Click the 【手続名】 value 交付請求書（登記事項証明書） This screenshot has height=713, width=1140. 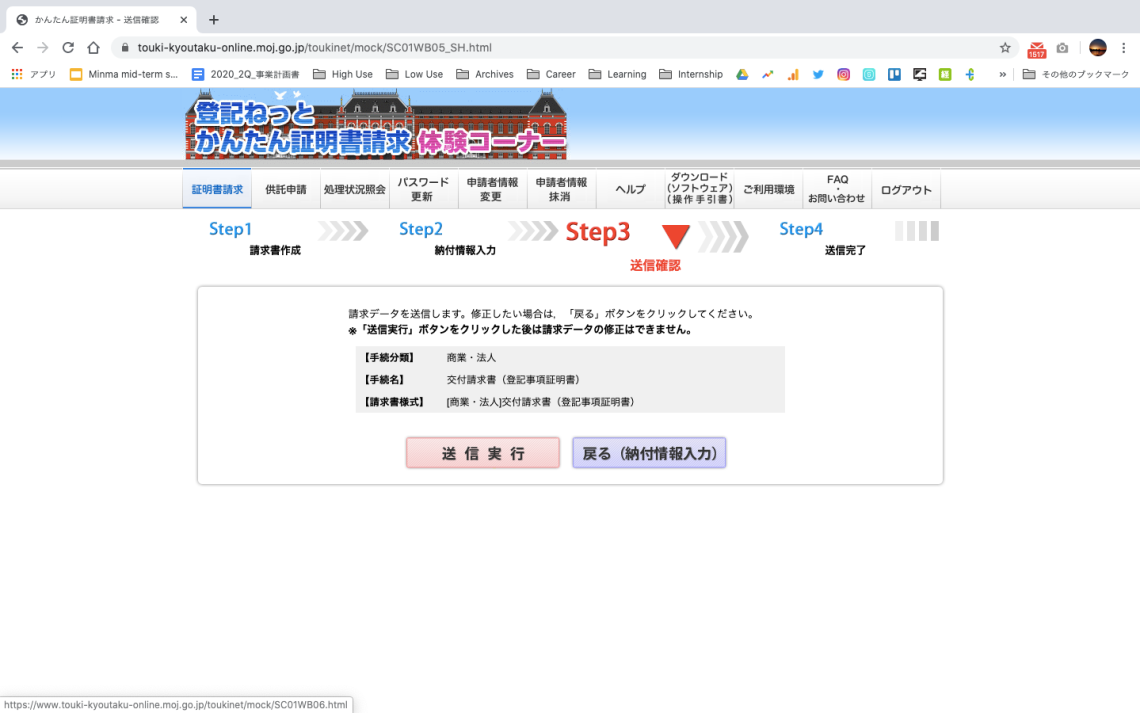pyautogui.click(x=513, y=379)
